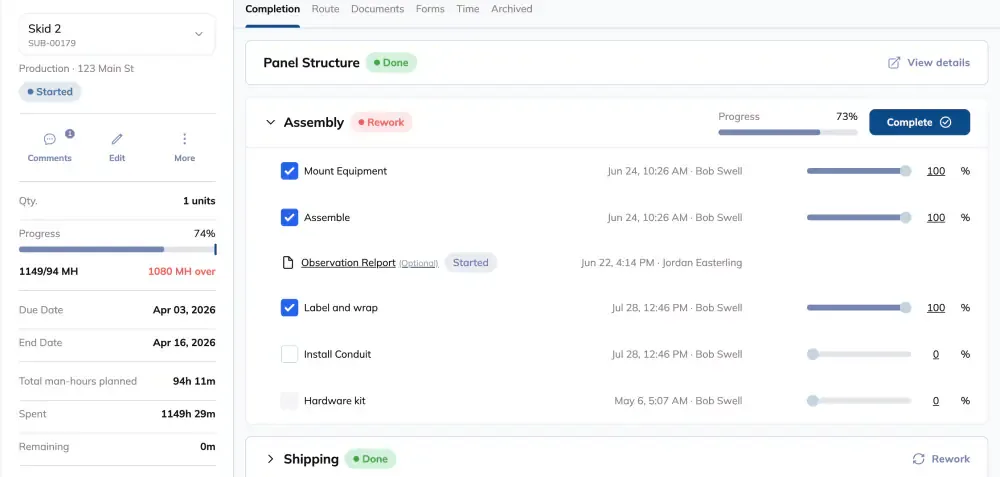Click the 'Panel Structure' heading
Screen dimensions: 1000x477
(311, 62)
